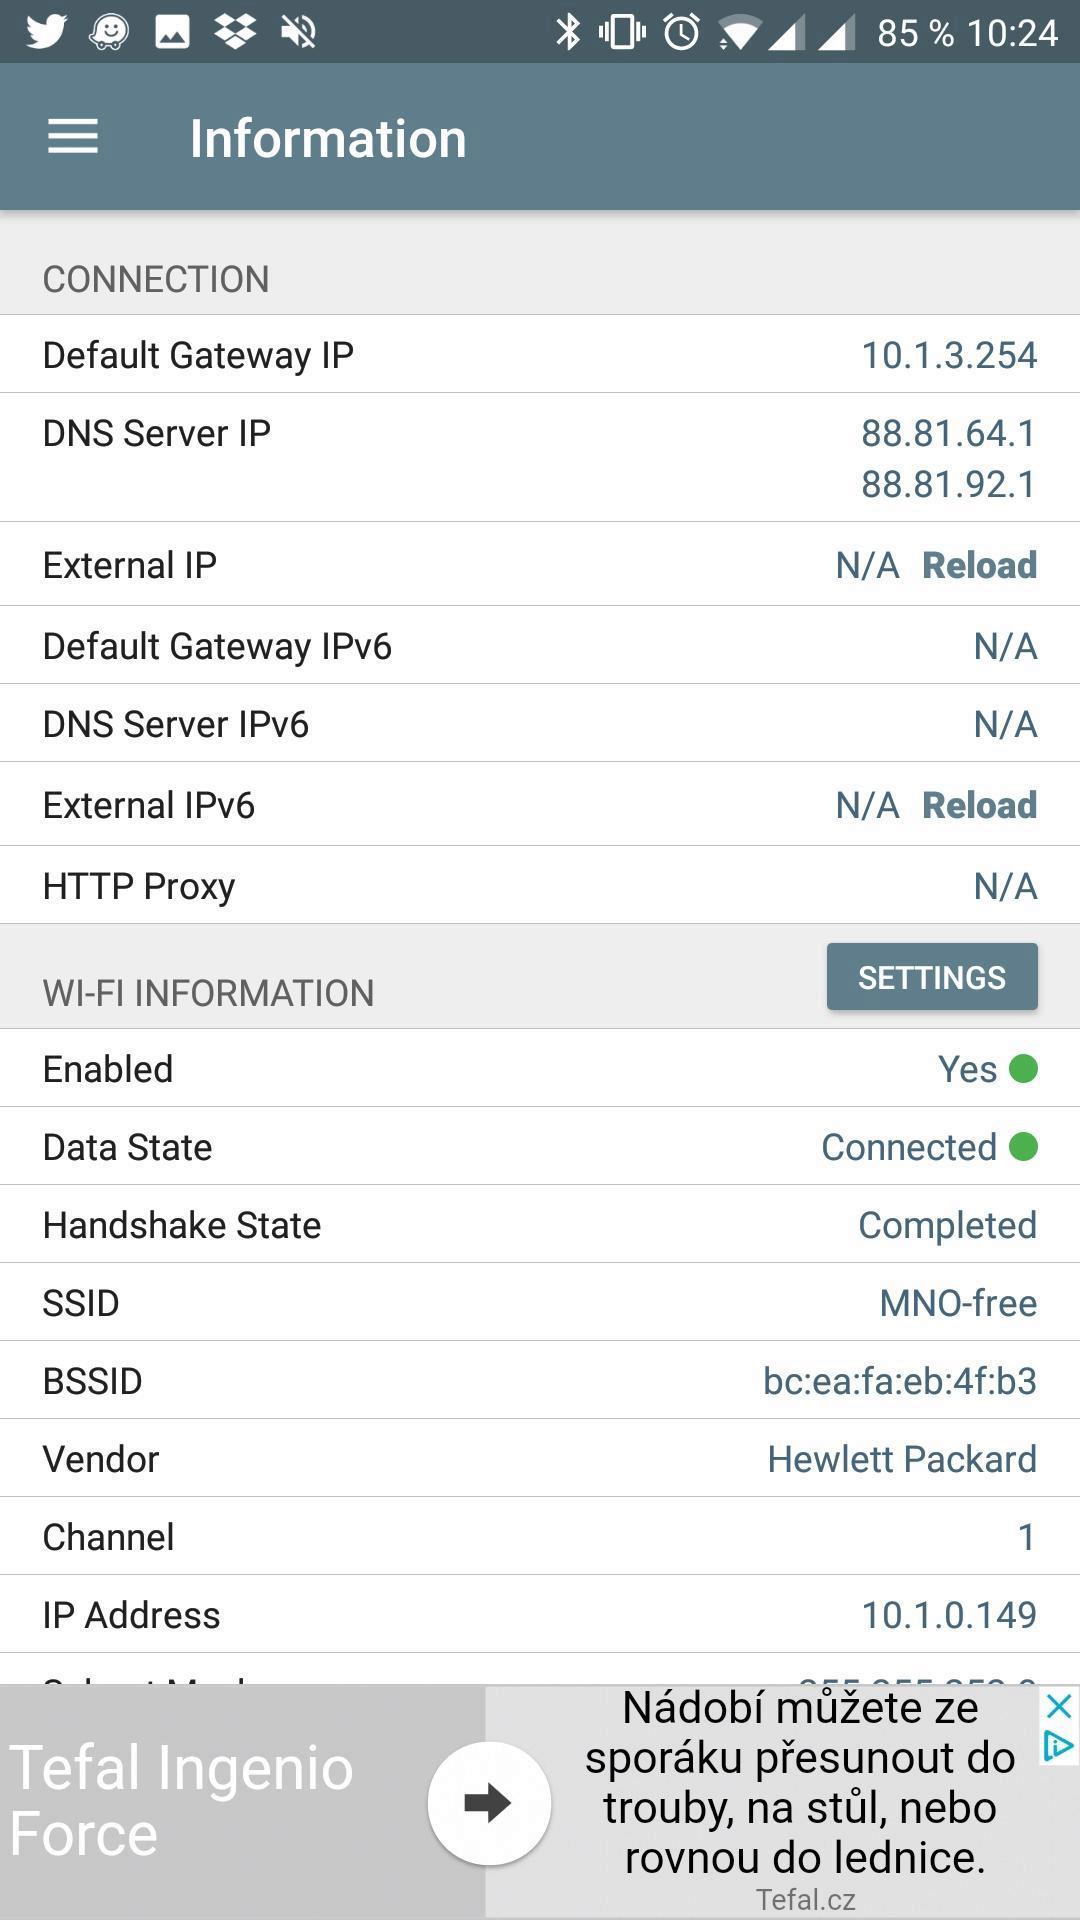Reload the External IPv6 value
Viewport: 1080px width, 1920px height.
point(979,805)
